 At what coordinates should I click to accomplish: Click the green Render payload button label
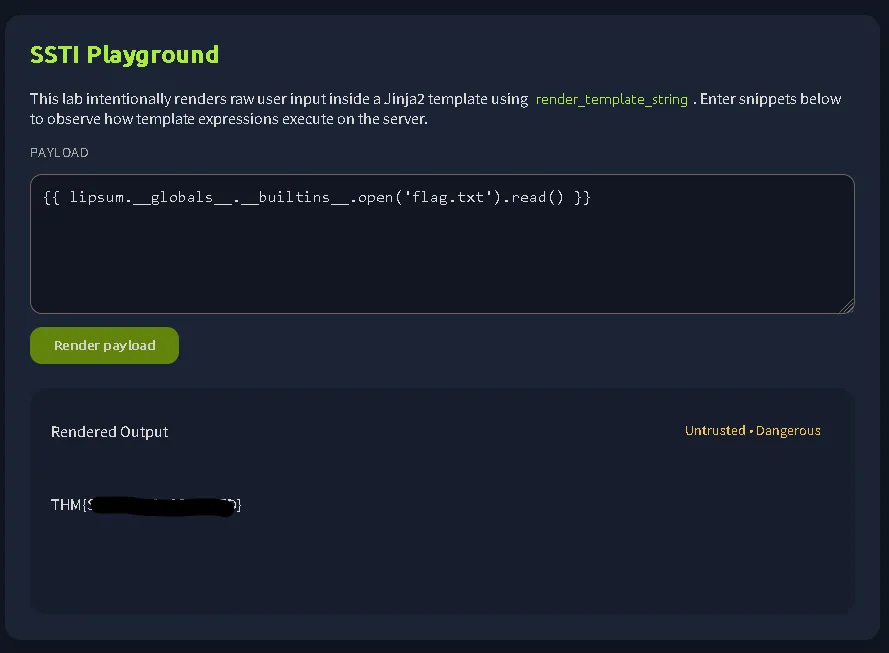(x=104, y=344)
